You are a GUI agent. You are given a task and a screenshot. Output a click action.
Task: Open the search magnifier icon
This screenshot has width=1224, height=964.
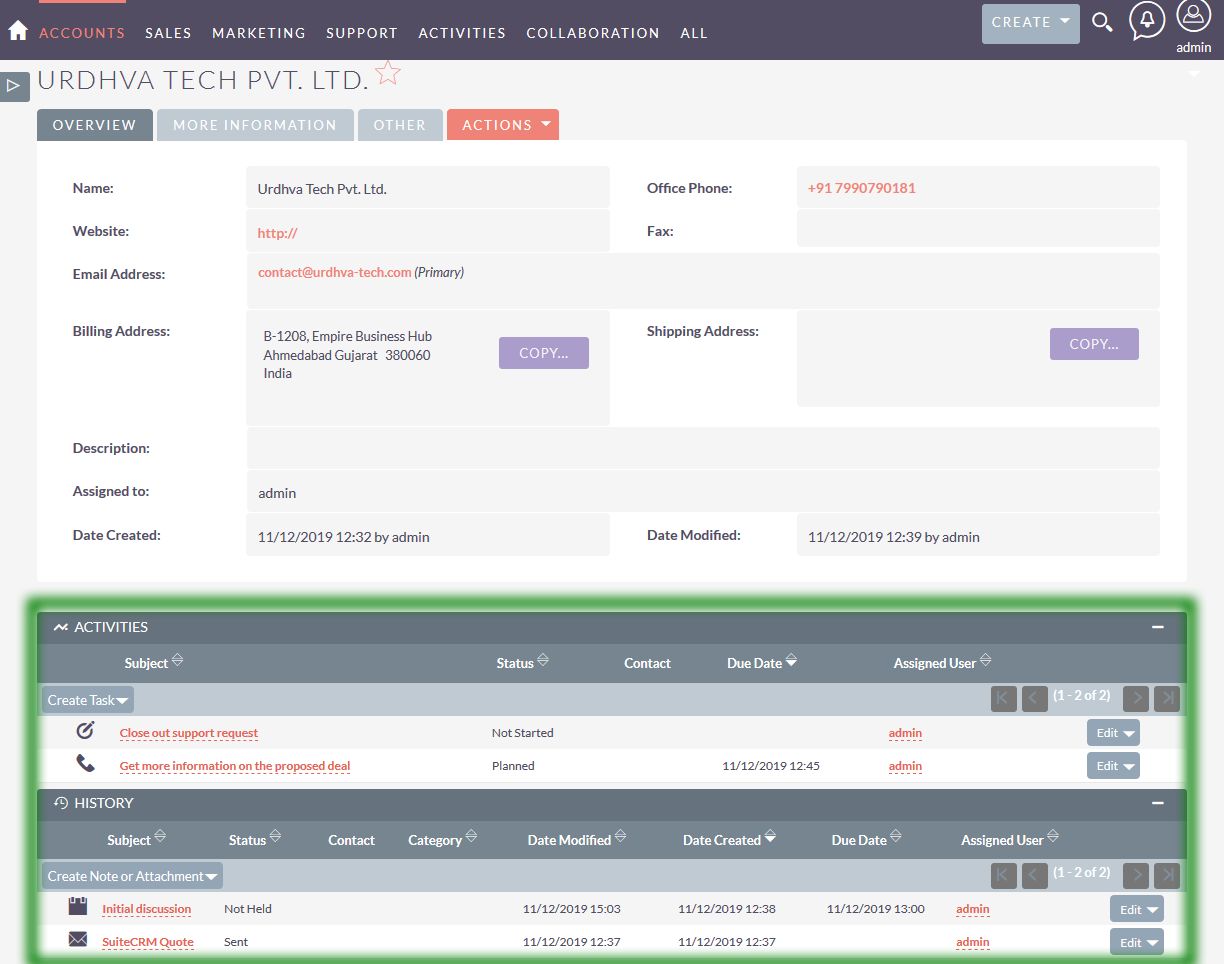click(x=1102, y=22)
